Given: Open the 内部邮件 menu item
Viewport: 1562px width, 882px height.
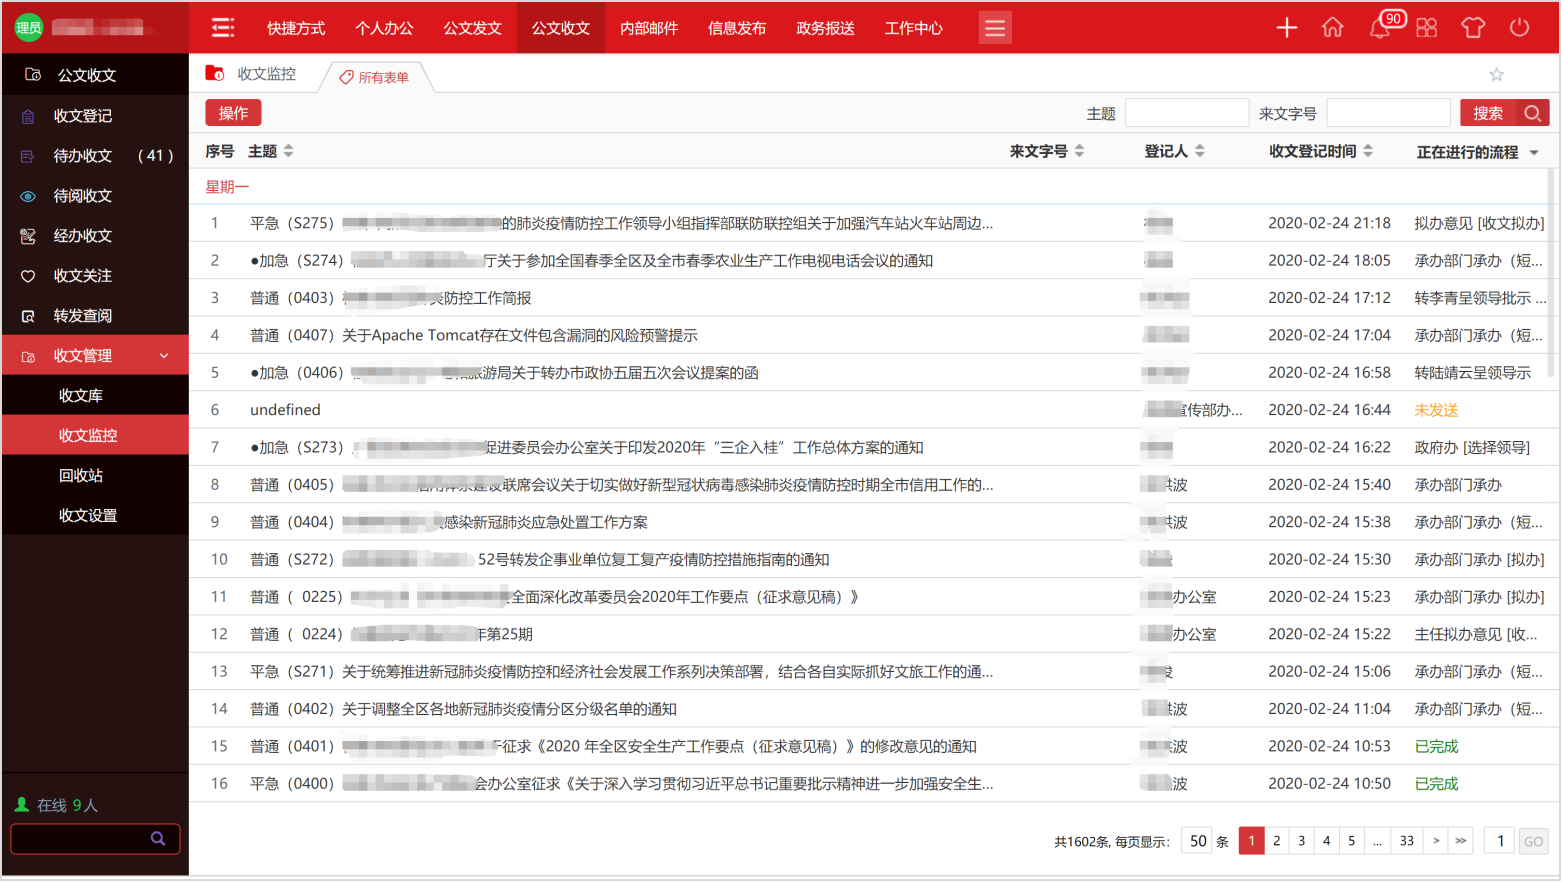Looking at the screenshot, I should [648, 28].
